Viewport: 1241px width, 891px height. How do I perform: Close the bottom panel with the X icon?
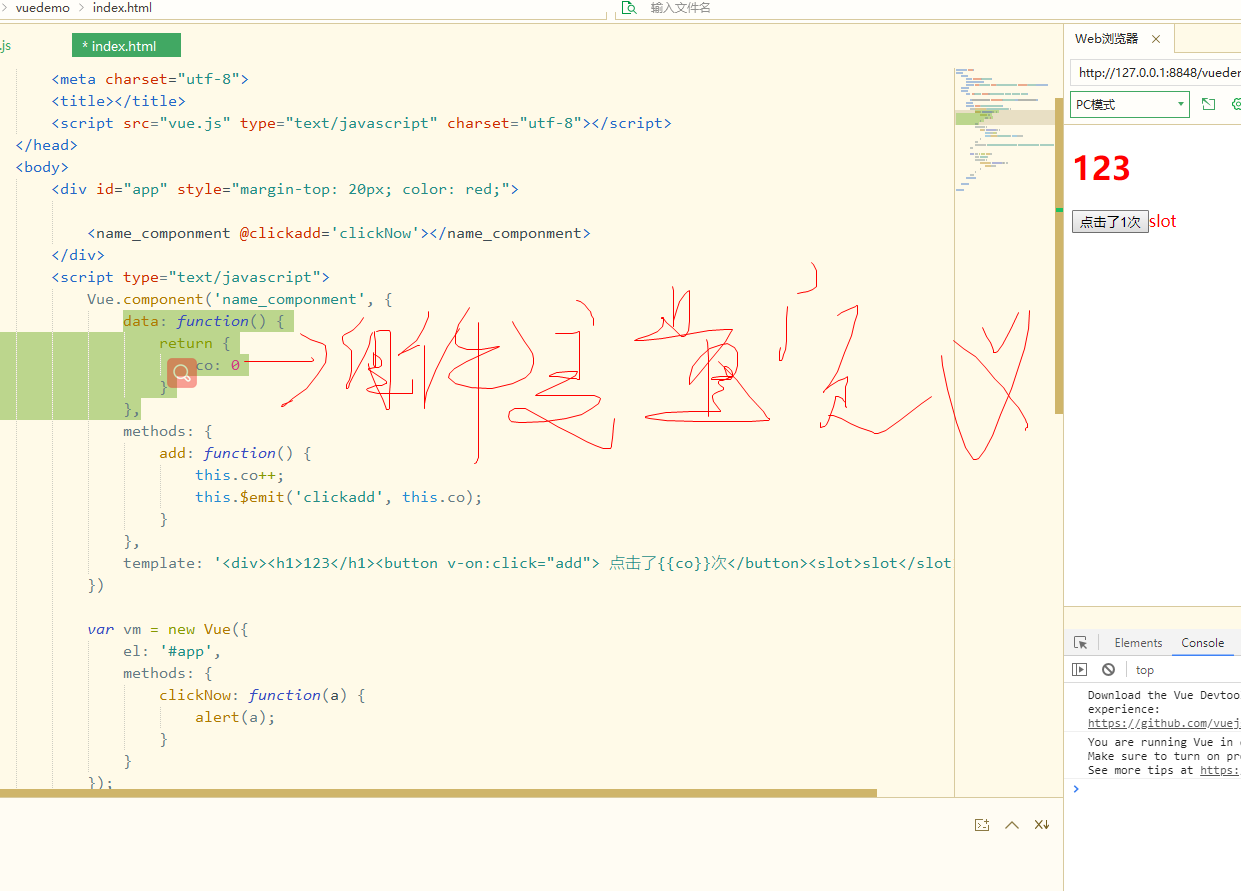click(x=1042, y=825)
